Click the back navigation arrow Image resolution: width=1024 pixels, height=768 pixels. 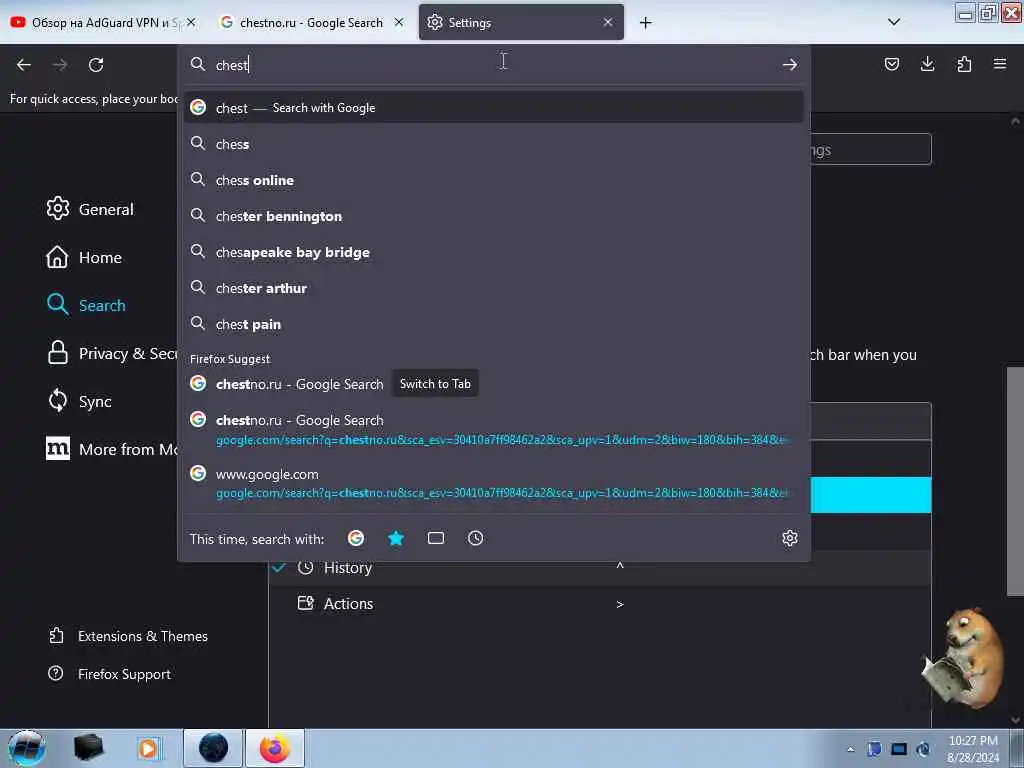coord(24,65)
